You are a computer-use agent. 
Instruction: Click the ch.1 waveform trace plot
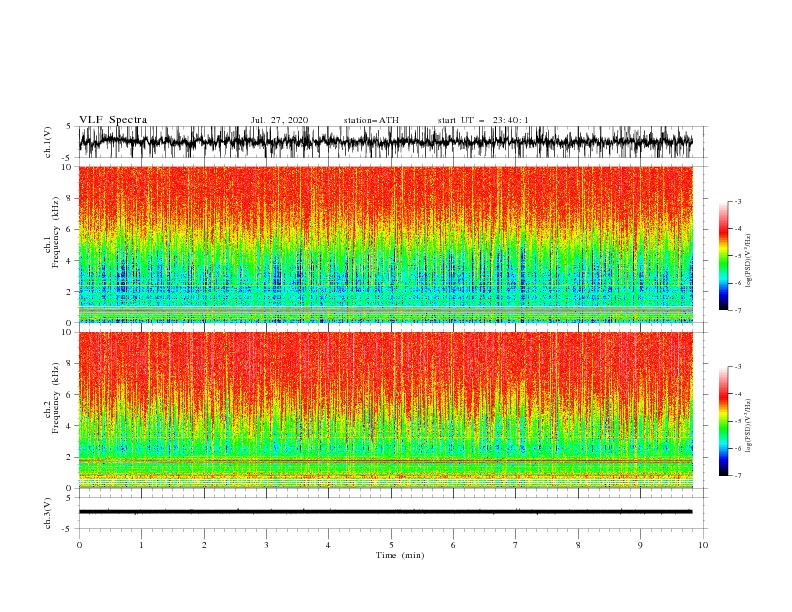[386, 142]
